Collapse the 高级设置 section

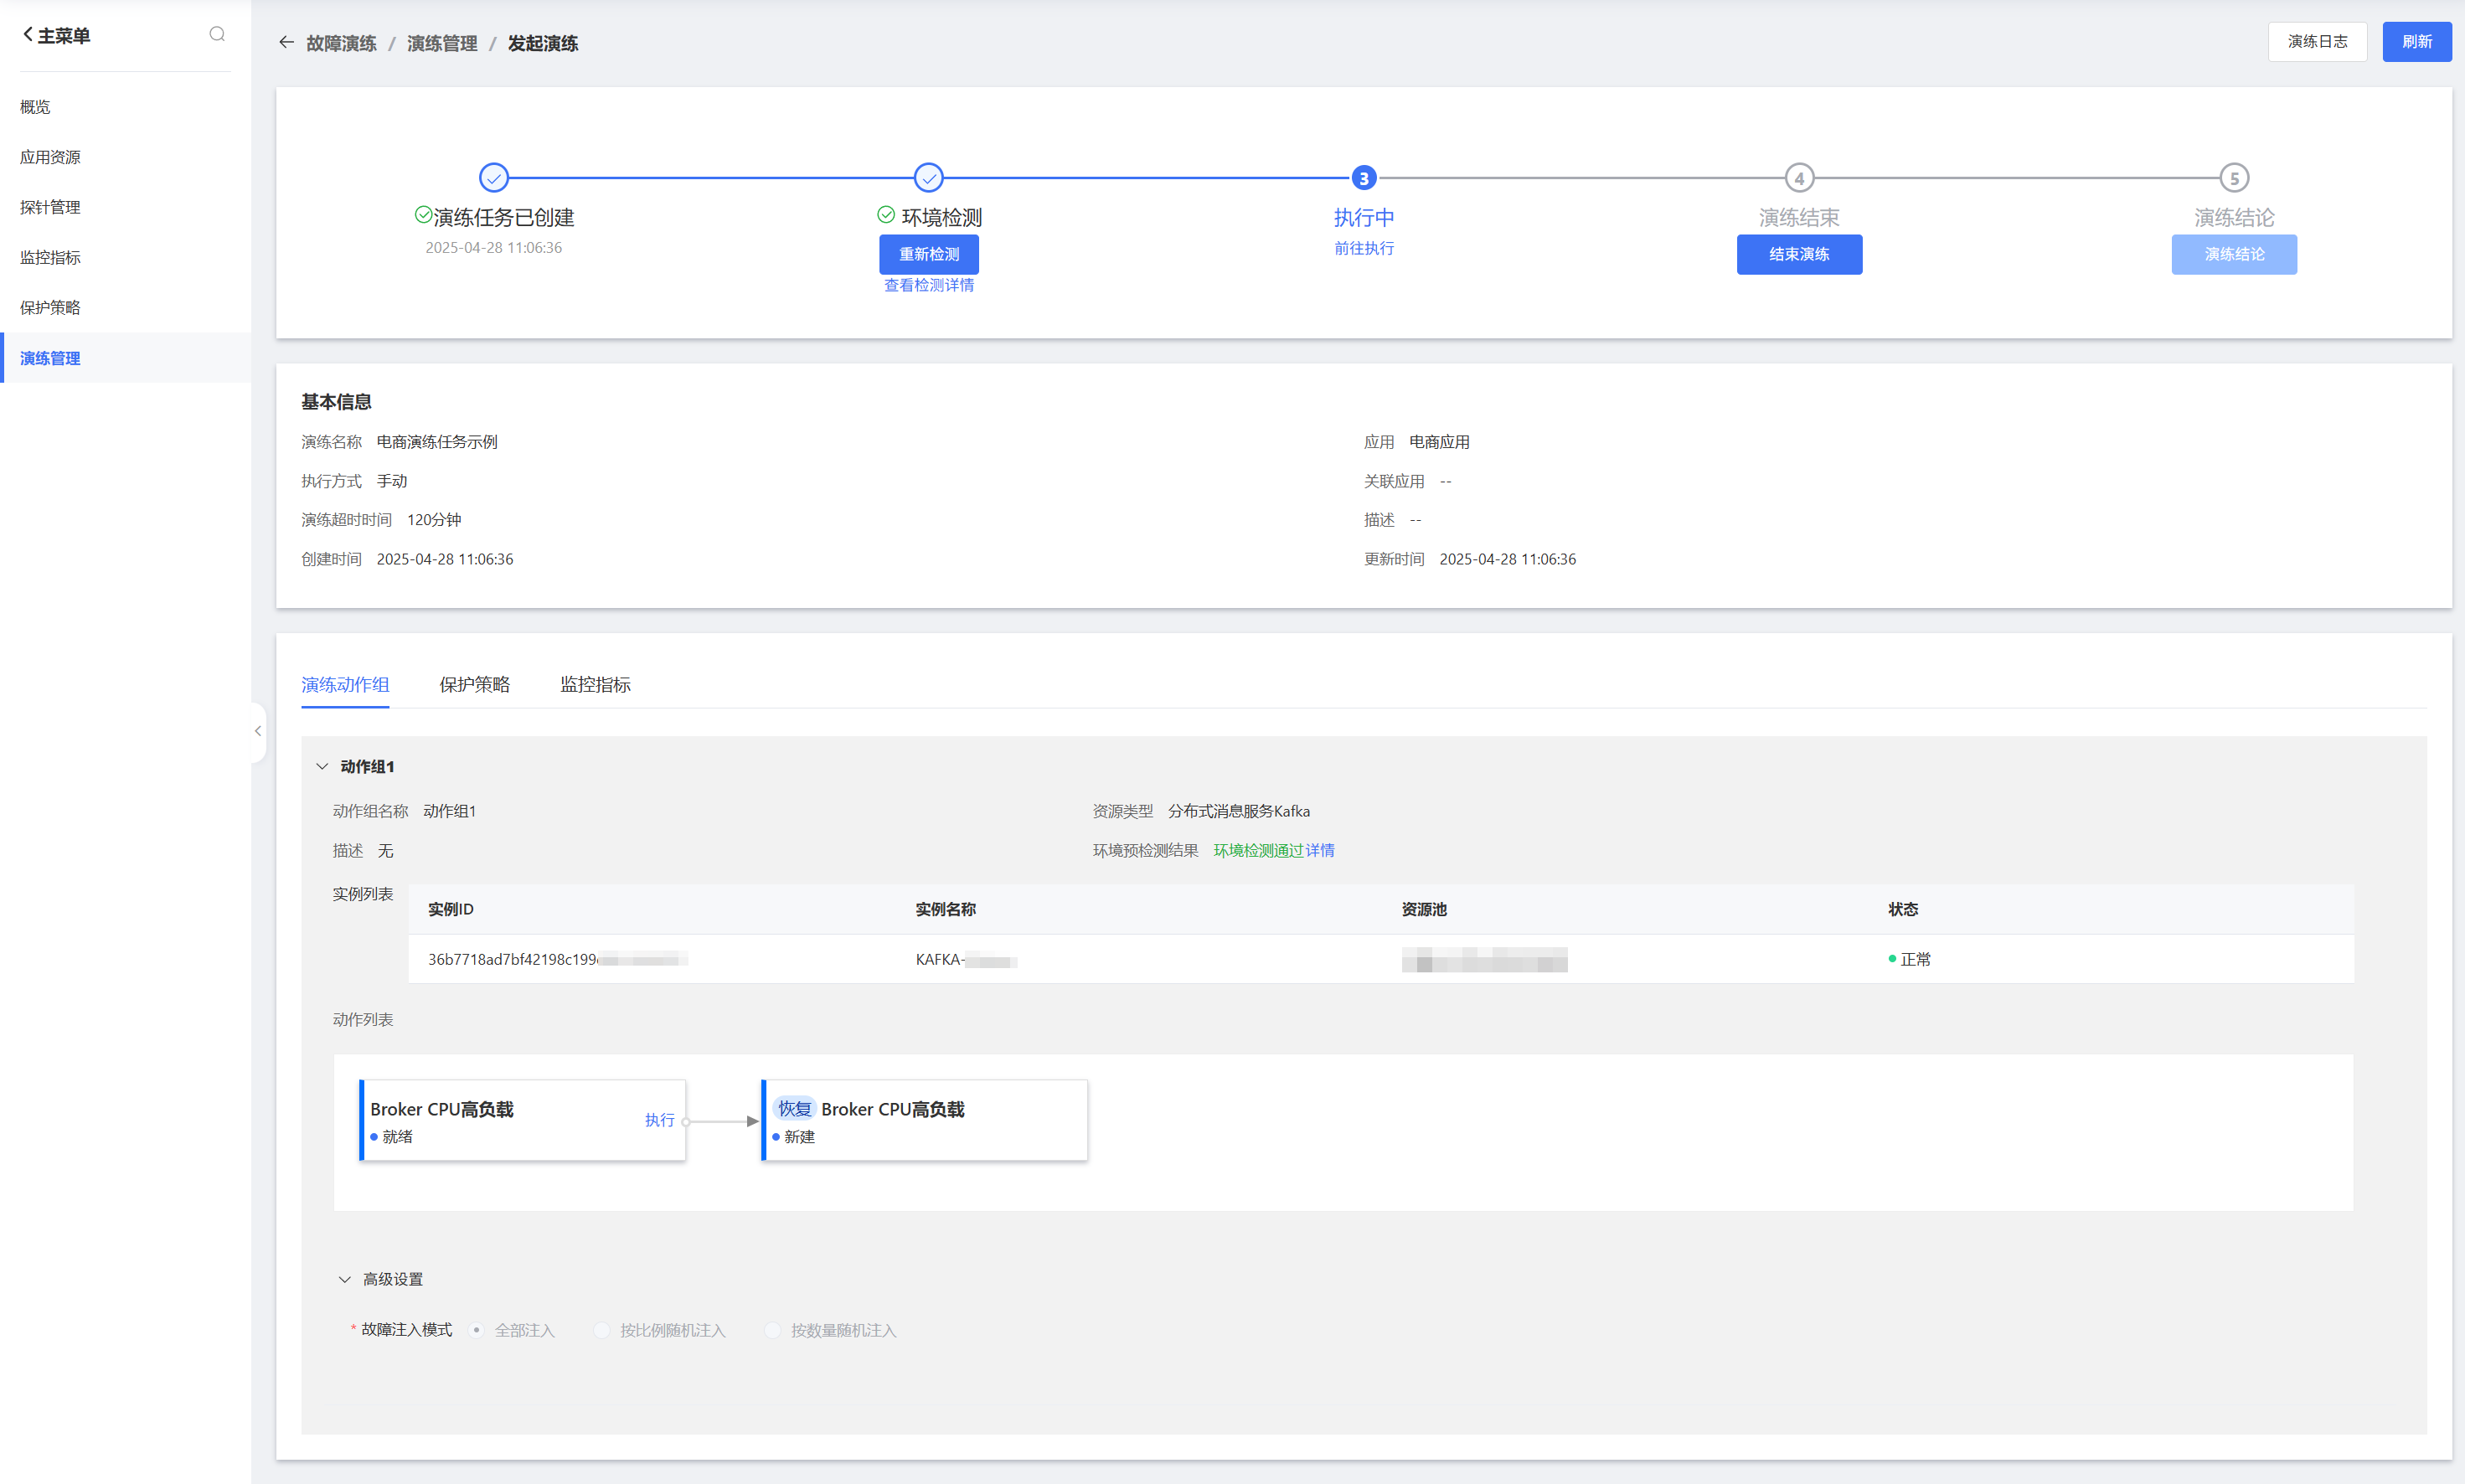(345, 1280)
